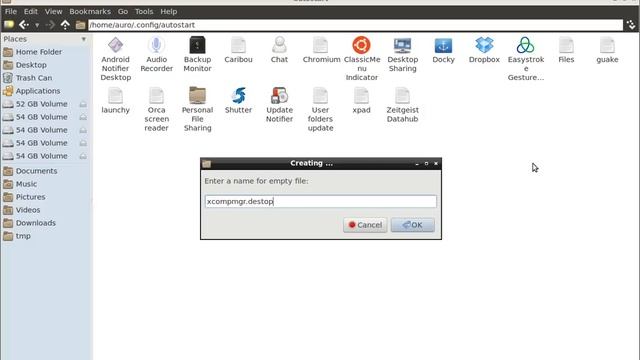The height and width of the screenshot is (360, 640).
Task: Select the Dropbox icon
Action: pyautogui.click(x=484, y=45)
